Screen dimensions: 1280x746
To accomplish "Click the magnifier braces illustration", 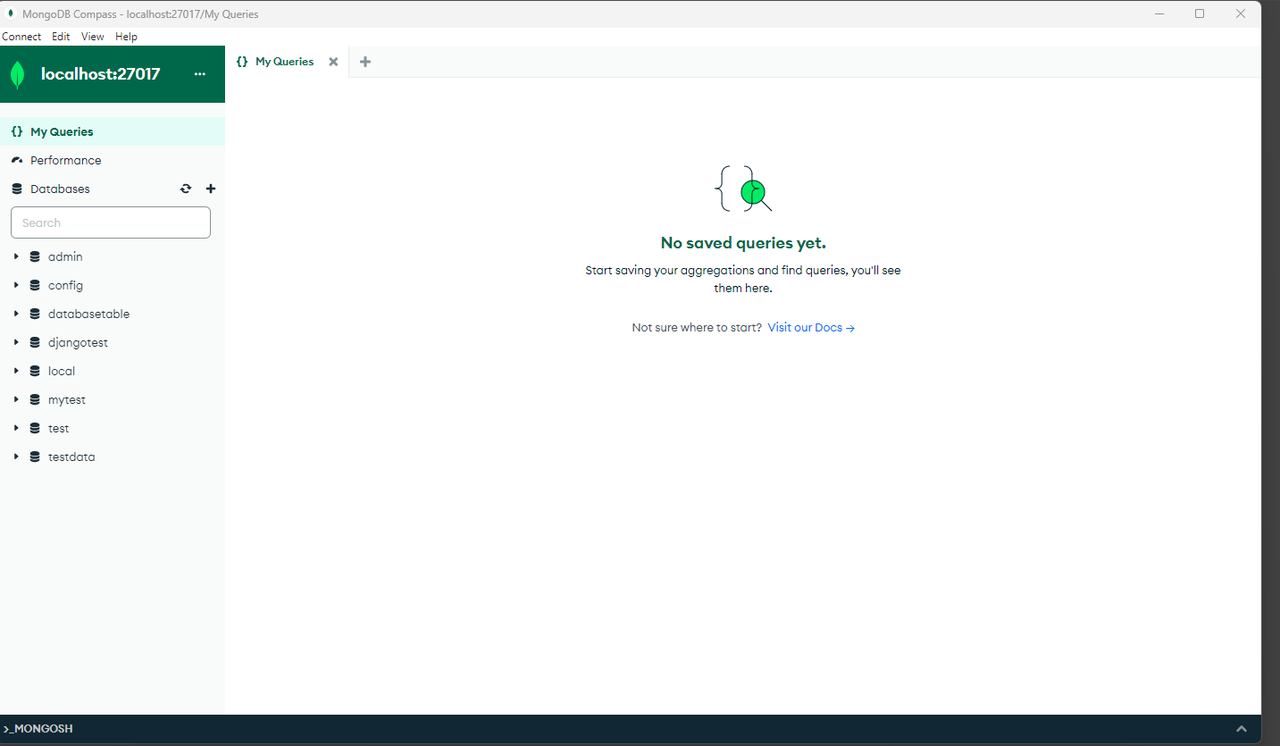I will click(x=743, y=189).
